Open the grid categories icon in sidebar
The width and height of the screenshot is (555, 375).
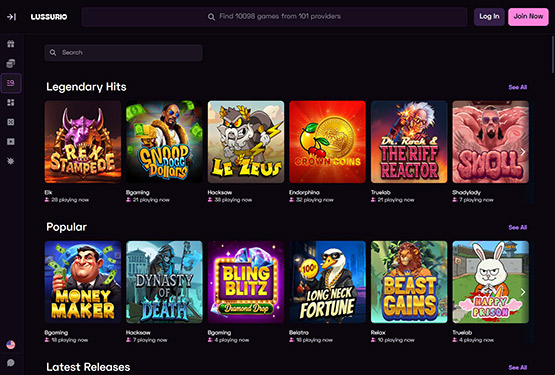pyautogui.click(x=11, y=102)
